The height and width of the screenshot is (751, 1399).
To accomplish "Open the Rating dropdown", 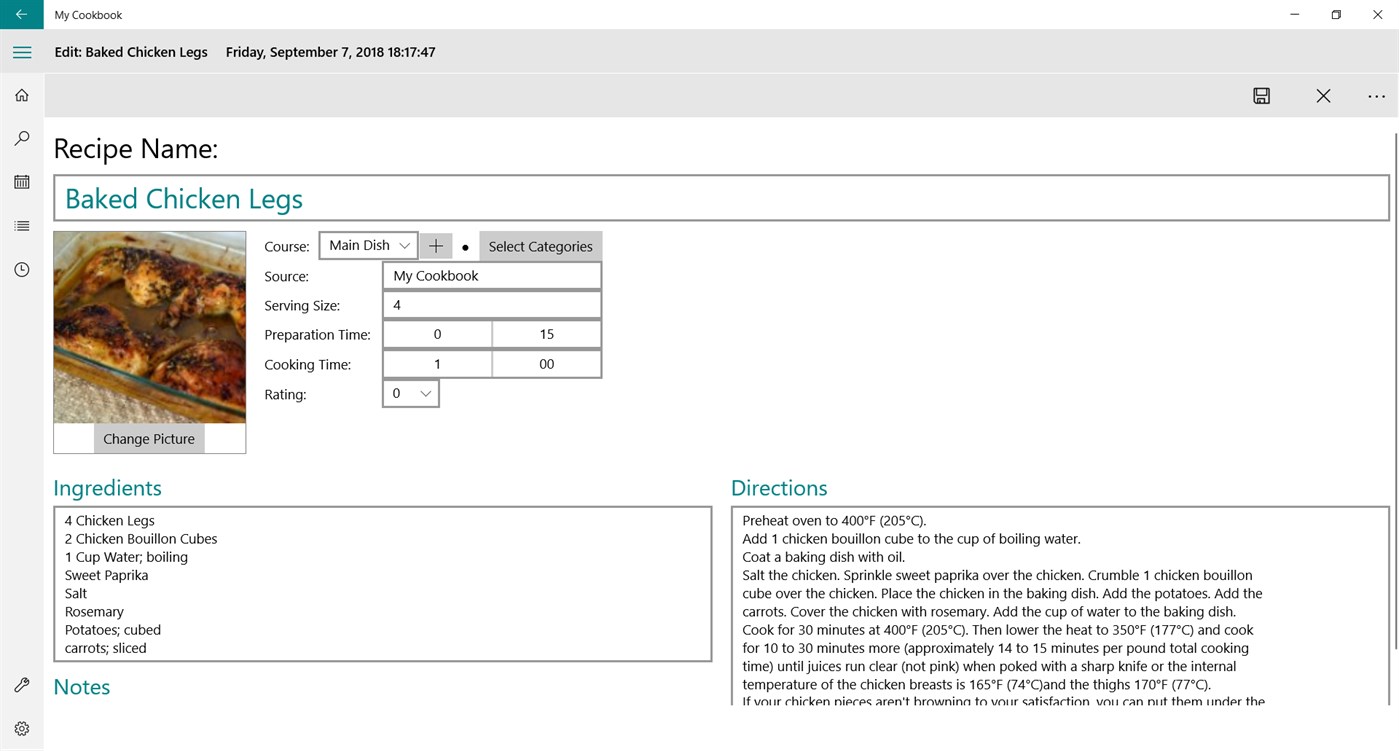I will [410, 393].
